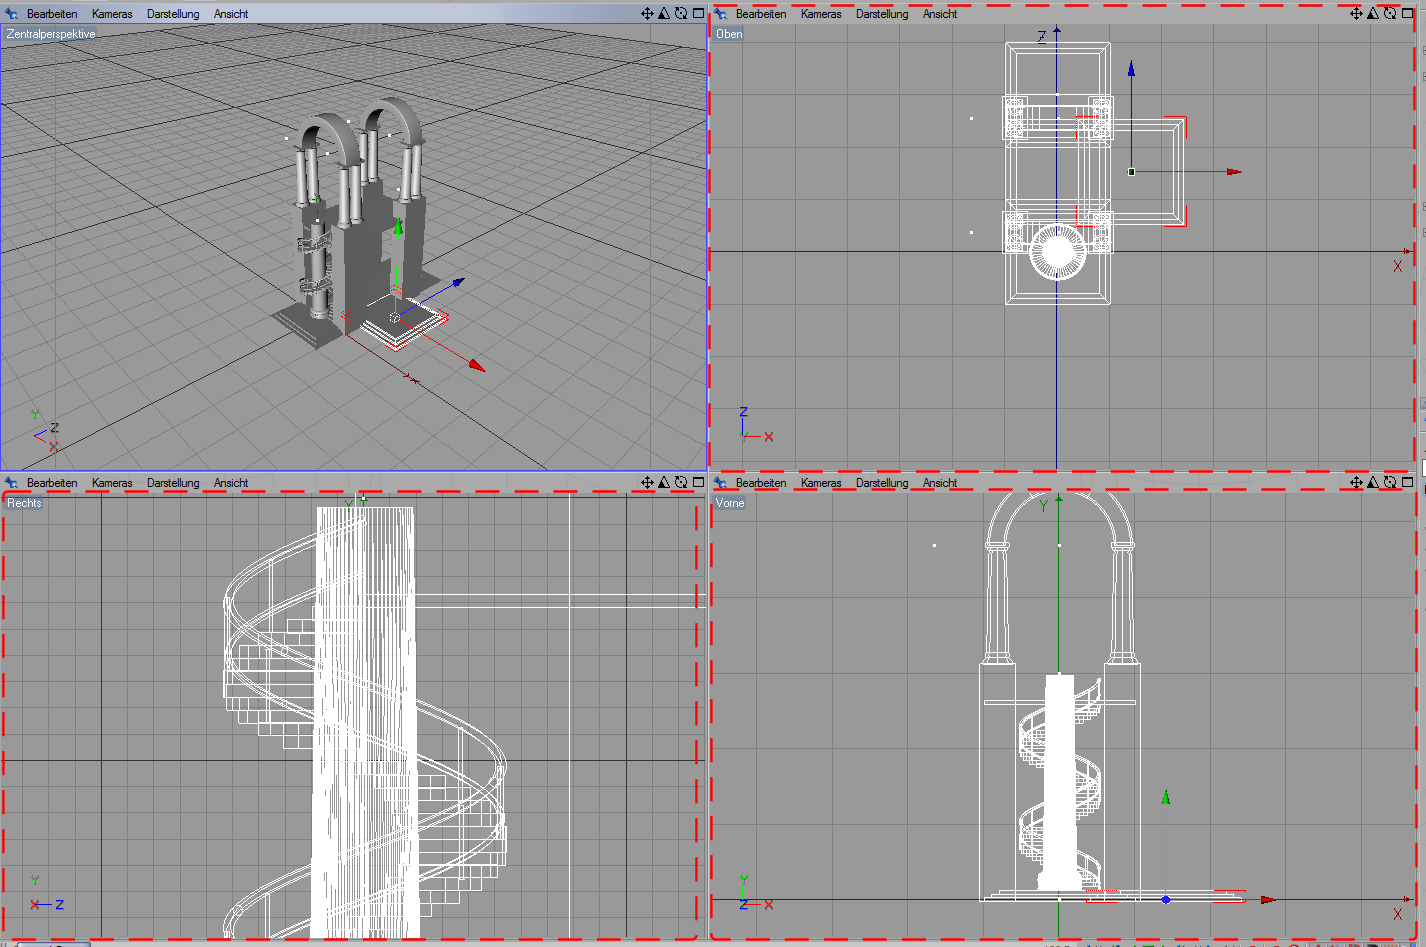The height and width of the screenshot is (947, 1426).
Task: Open the Ansicht menu of the Rechts view
Action: [231, 483]
